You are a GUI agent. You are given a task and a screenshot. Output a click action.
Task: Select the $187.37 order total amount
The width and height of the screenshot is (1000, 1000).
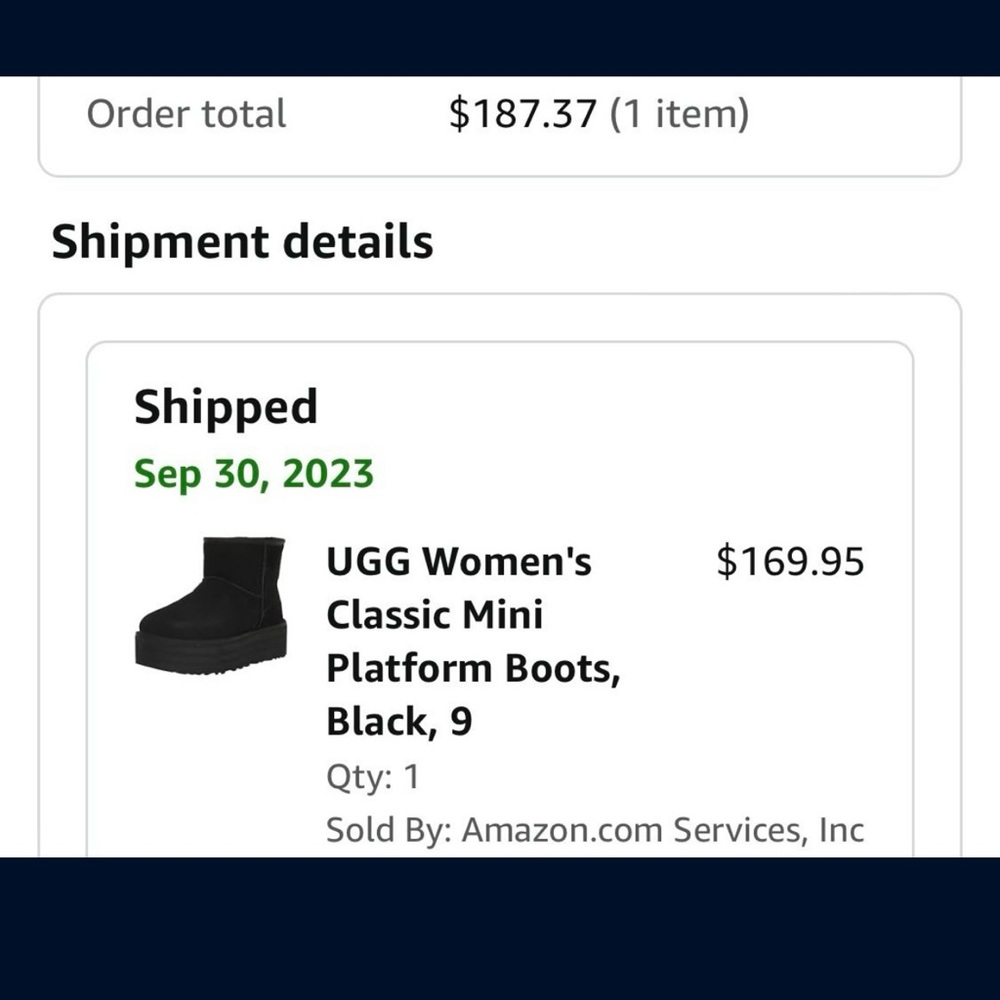pos(522,114)
